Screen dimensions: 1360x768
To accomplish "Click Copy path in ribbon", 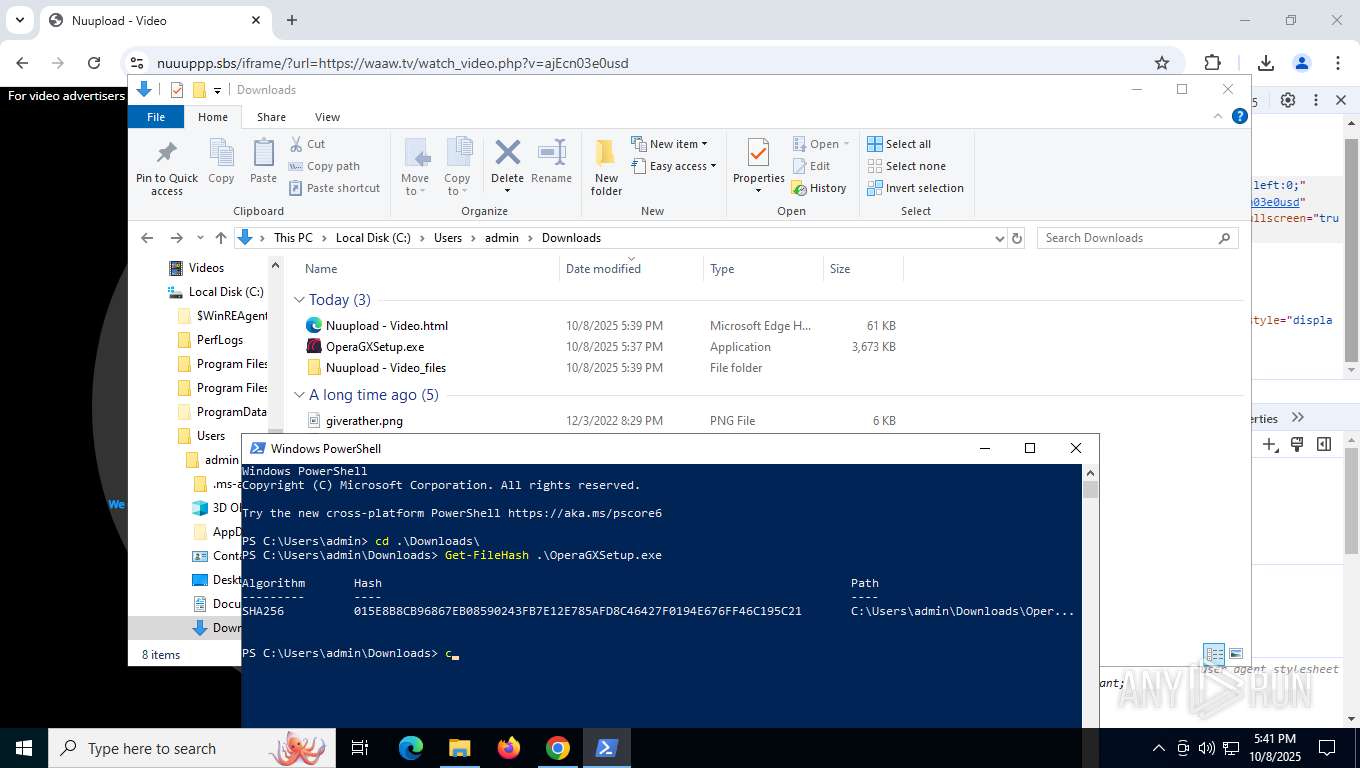I will coord(324,166).
